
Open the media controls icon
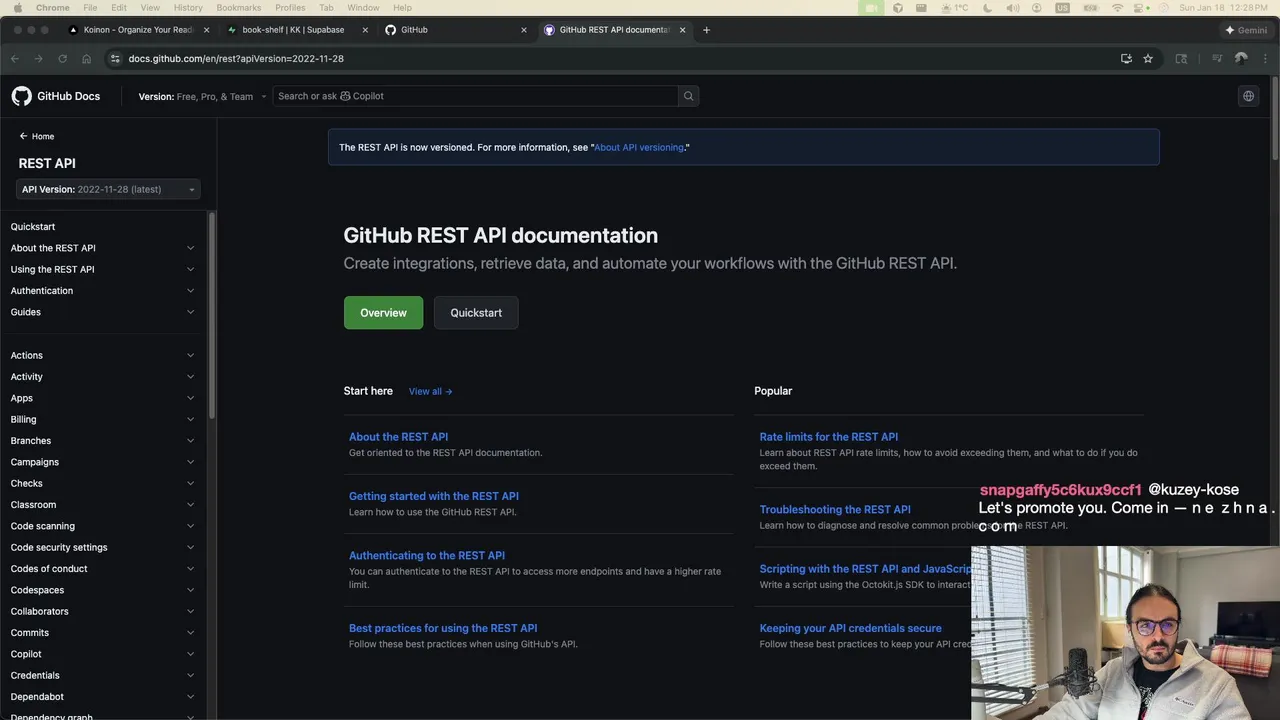(1217, 59)
